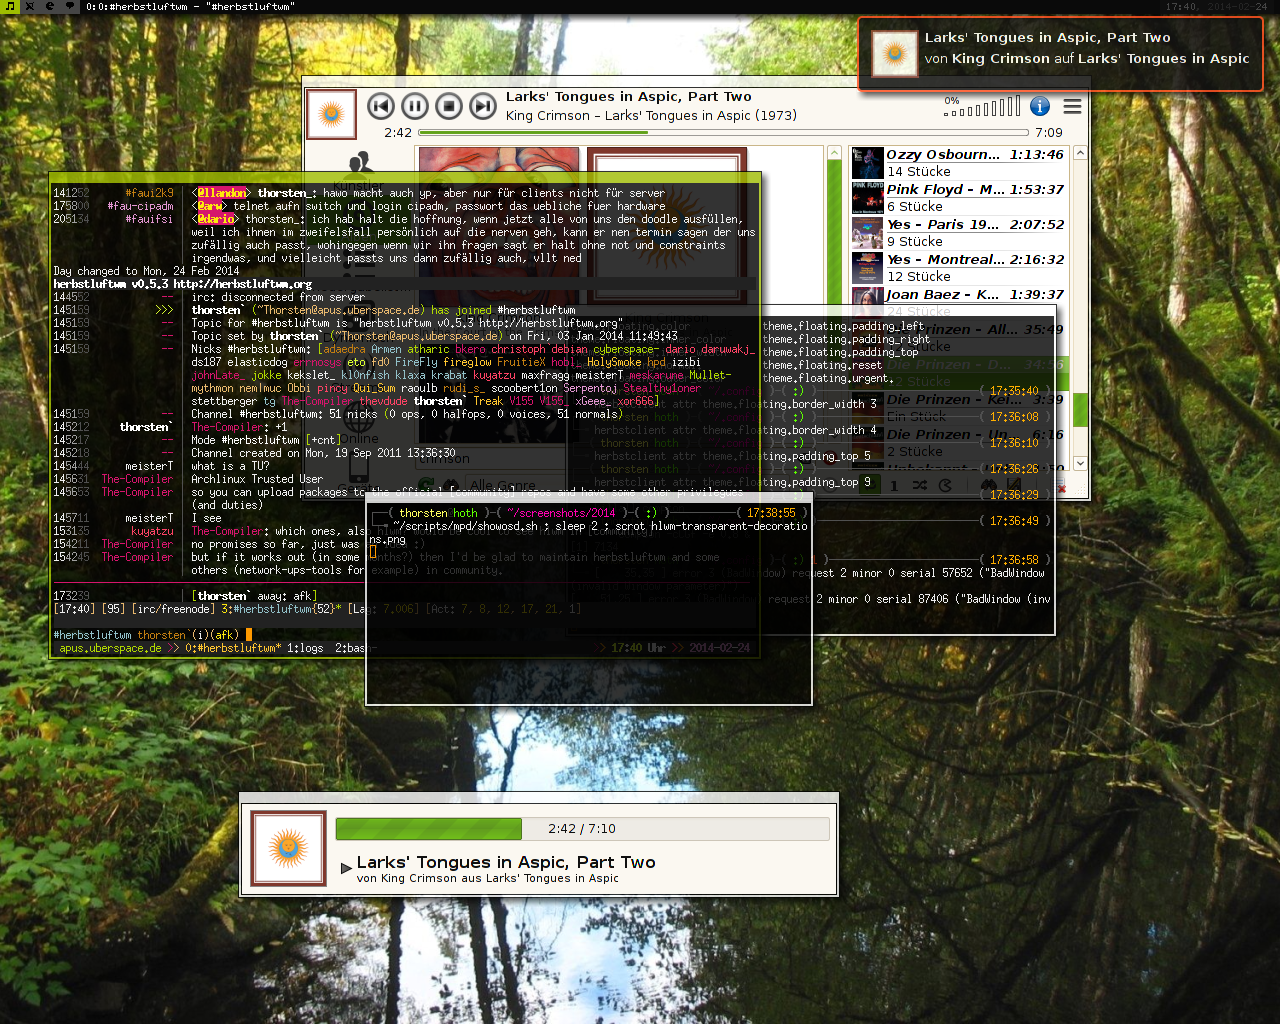Viewport: 1280px width, 1024px height.
Task: Pause playback in the music player
Action: point(415,106)
